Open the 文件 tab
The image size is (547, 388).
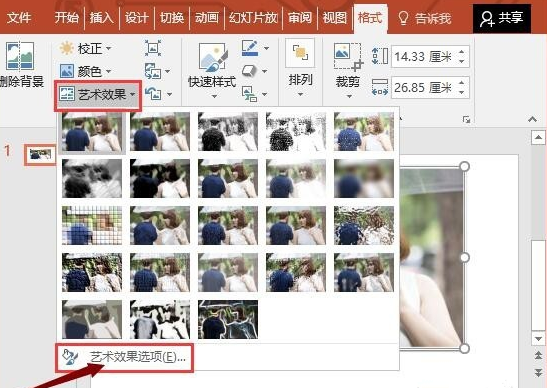19,17
